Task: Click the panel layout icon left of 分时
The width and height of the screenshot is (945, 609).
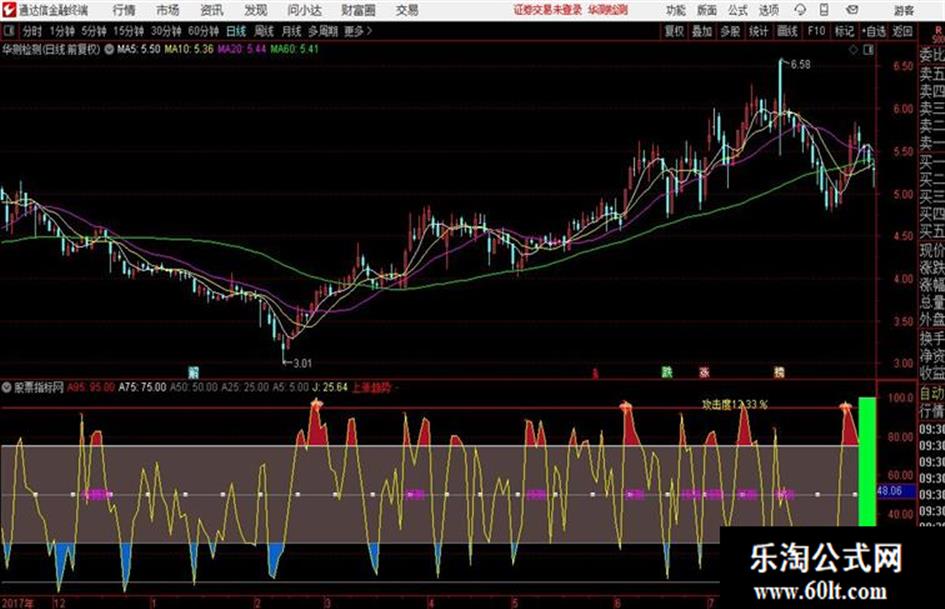Action: point(8,31)
